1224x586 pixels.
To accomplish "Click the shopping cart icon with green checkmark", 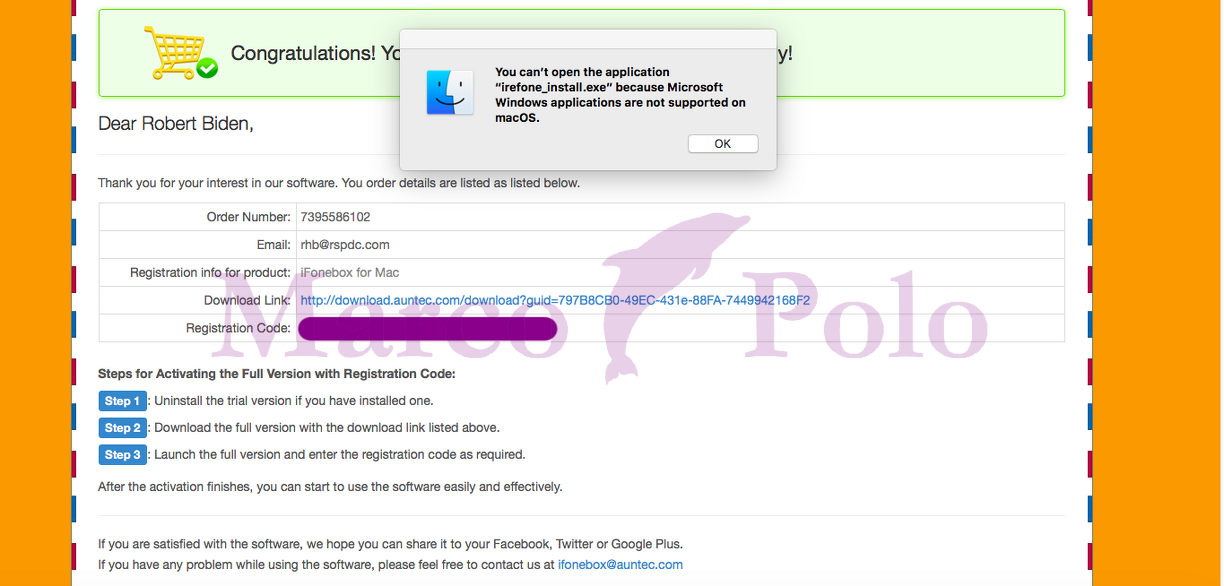I will point(180,53).
